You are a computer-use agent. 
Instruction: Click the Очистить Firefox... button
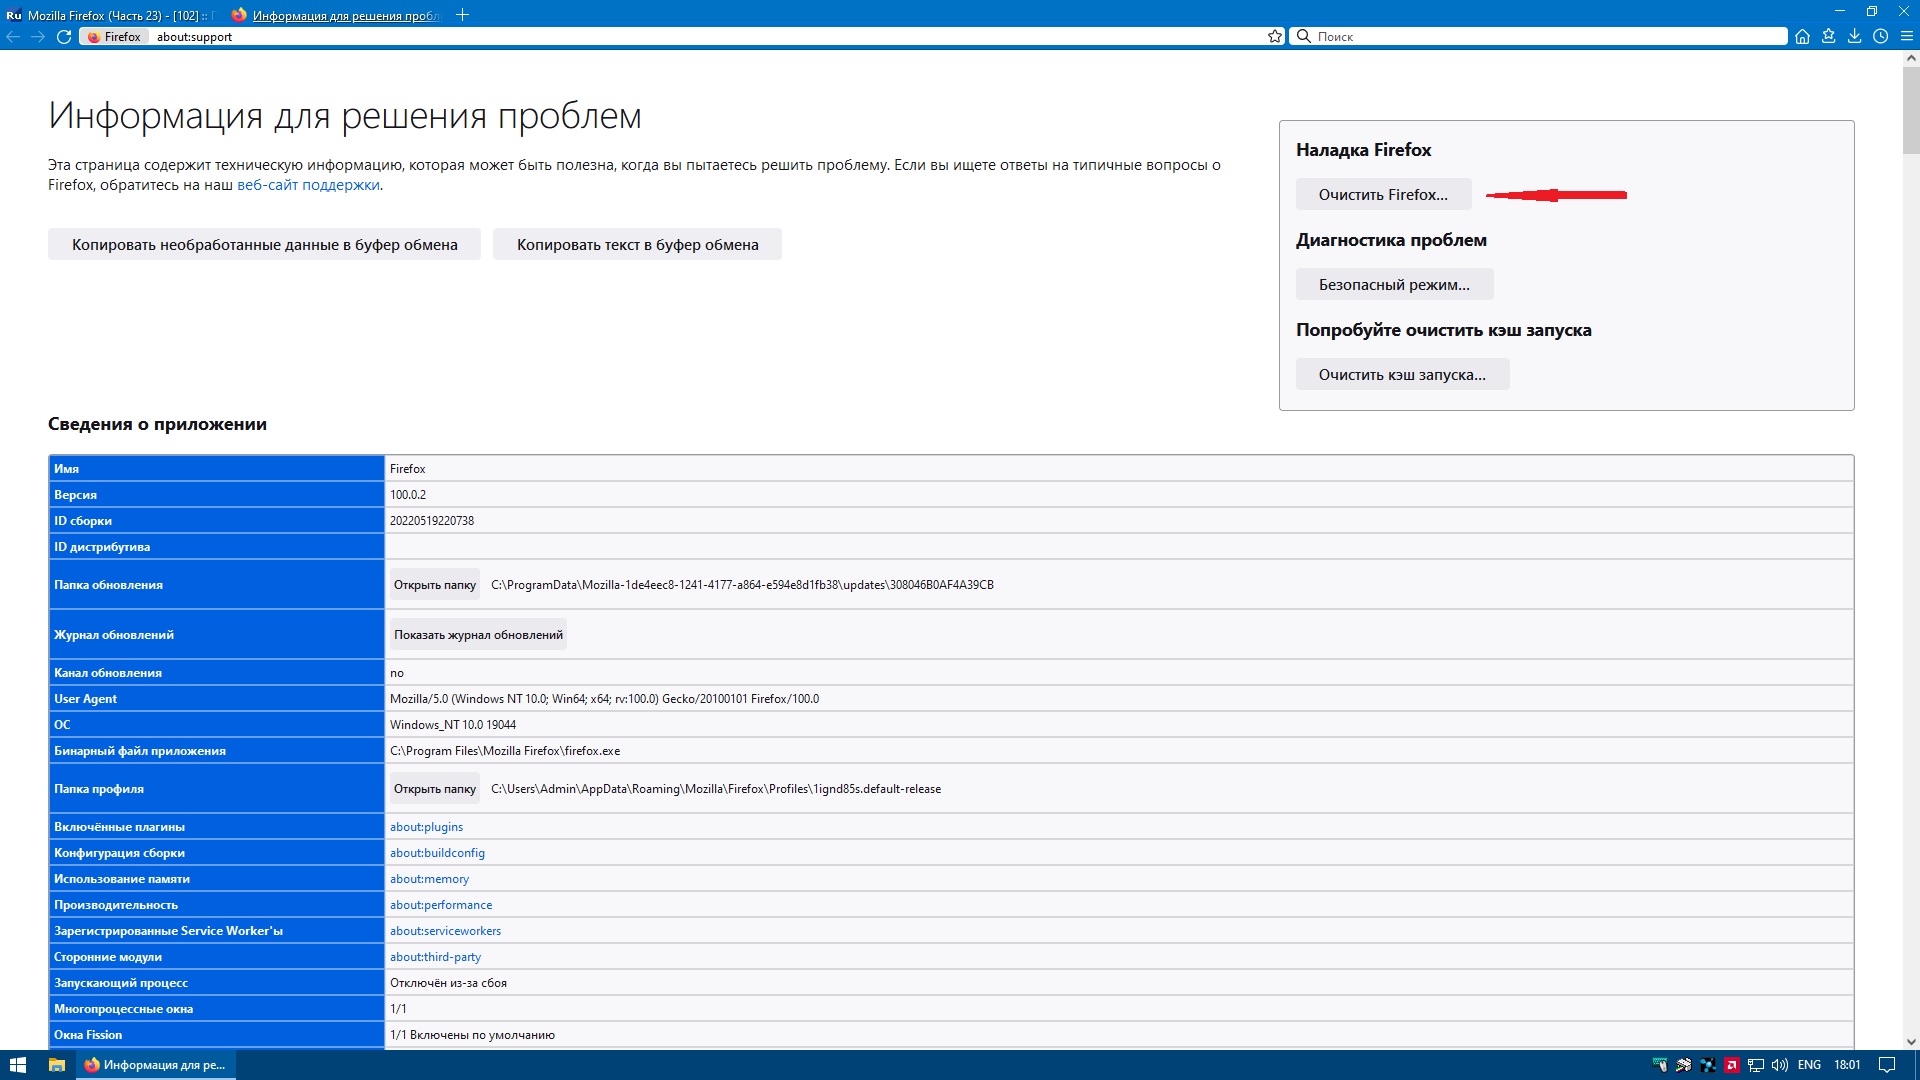point(1383,194)
